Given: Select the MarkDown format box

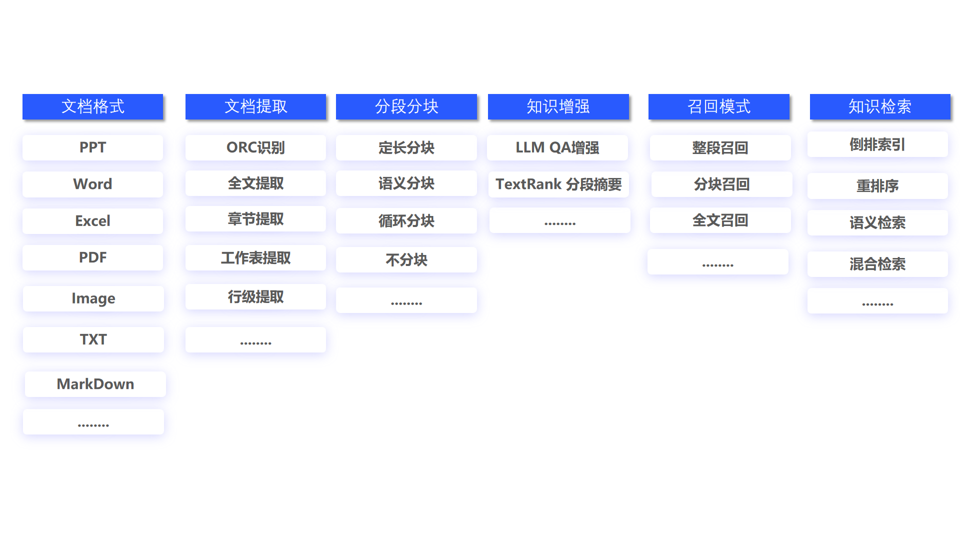Looking at the screenshot, I should pos(95,384).
